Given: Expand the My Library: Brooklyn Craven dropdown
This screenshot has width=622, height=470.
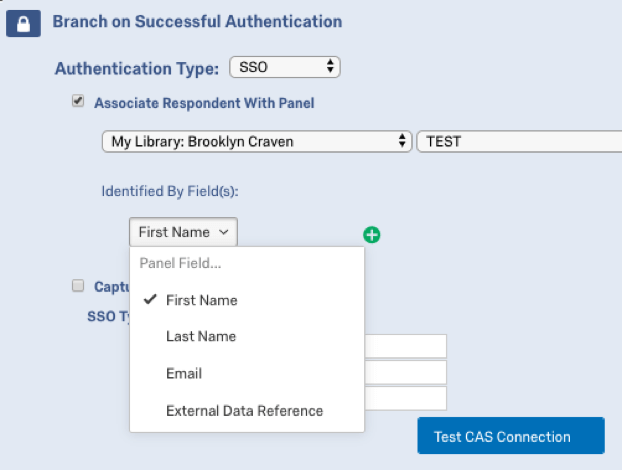Looking at the screenshot, I should click(x=257, y=141).
